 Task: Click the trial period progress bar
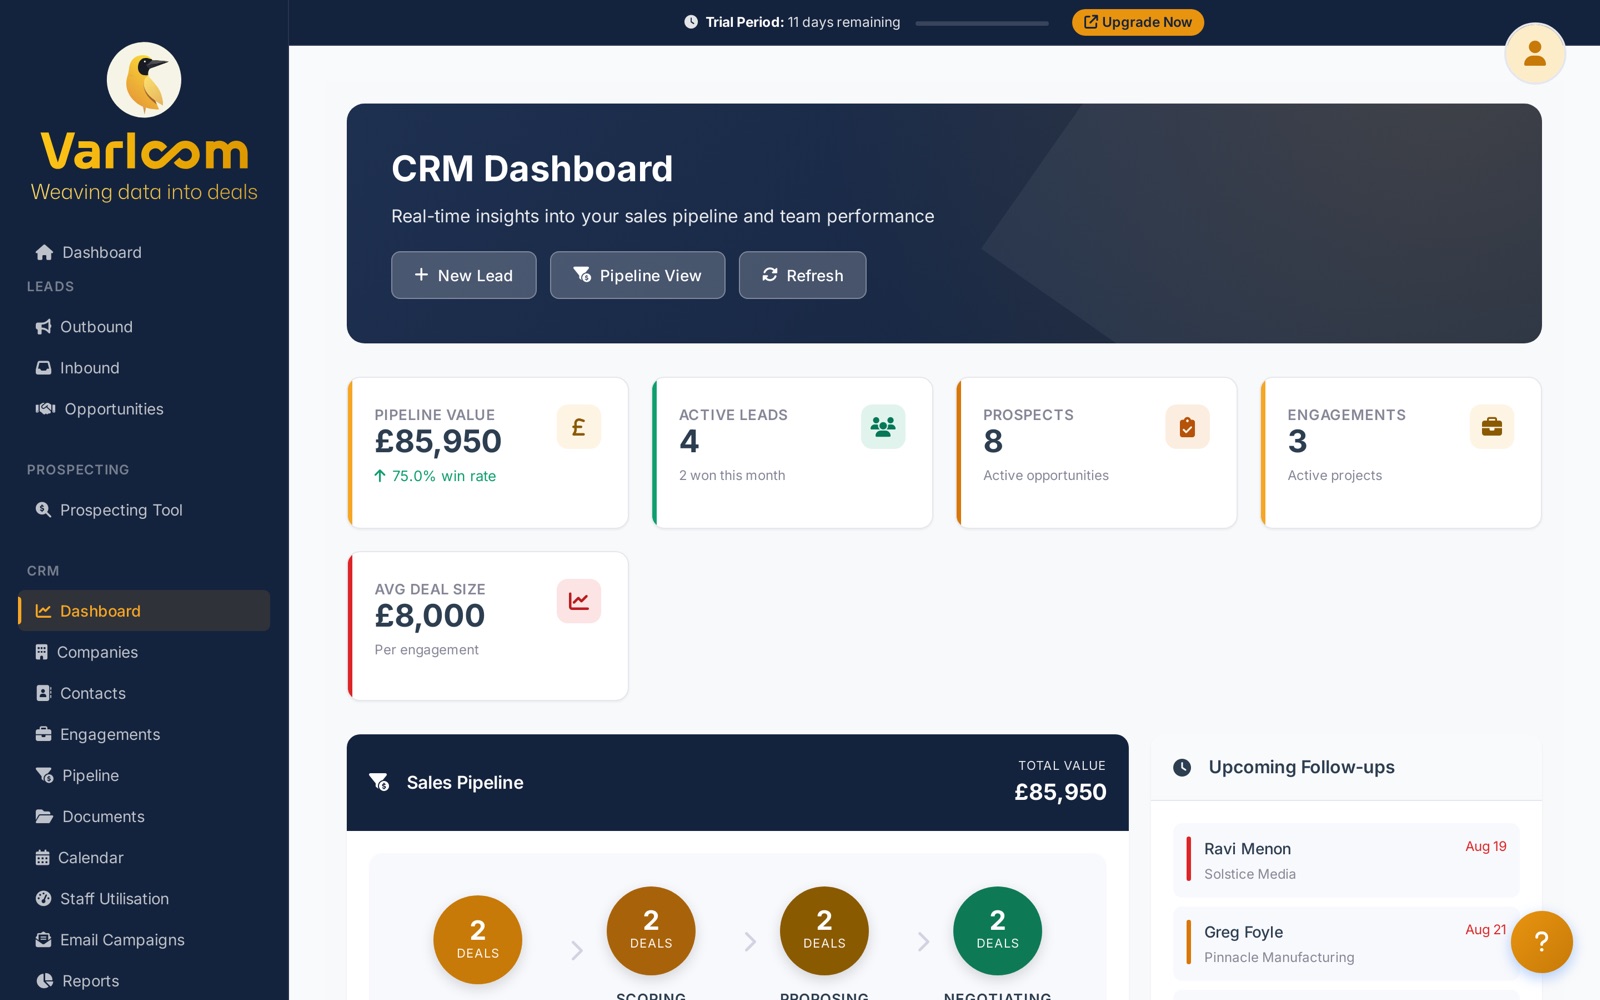(982, 23)
